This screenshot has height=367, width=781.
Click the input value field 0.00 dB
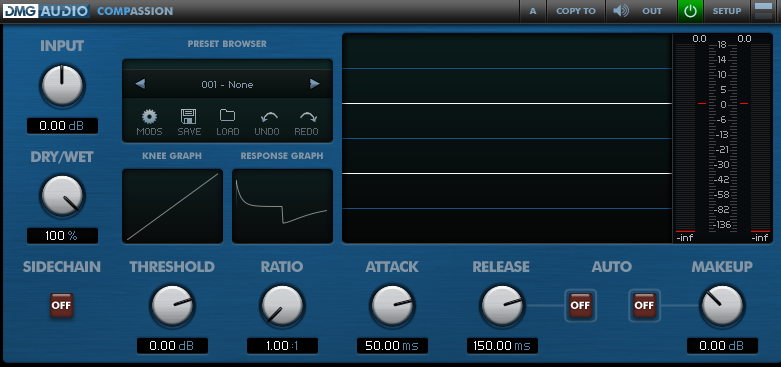[x=62, y=126]
